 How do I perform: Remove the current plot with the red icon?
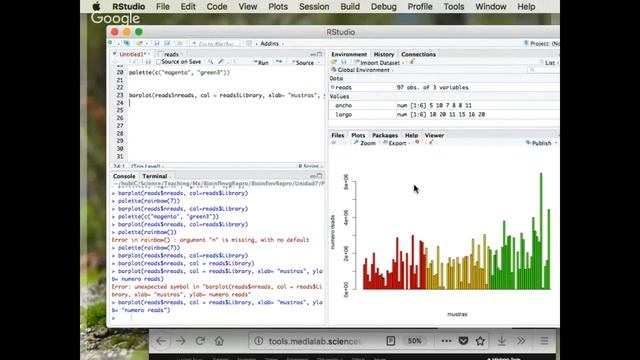(417, 142)
